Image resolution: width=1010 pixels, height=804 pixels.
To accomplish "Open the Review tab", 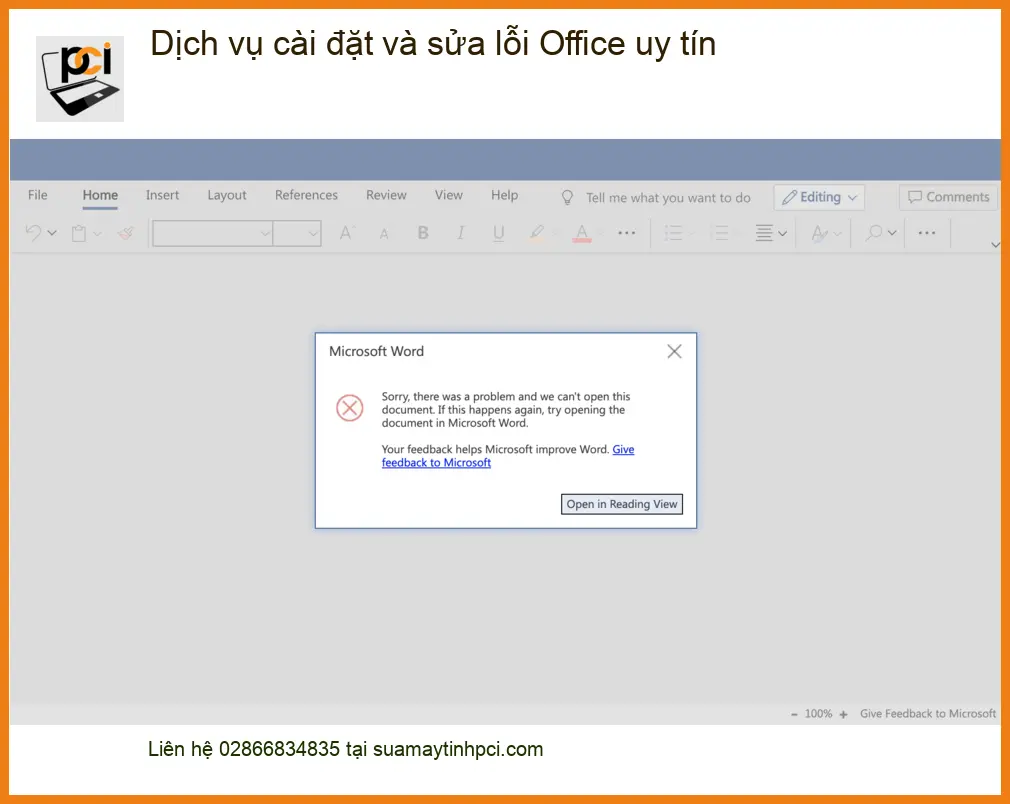I will tap(386, 195).
